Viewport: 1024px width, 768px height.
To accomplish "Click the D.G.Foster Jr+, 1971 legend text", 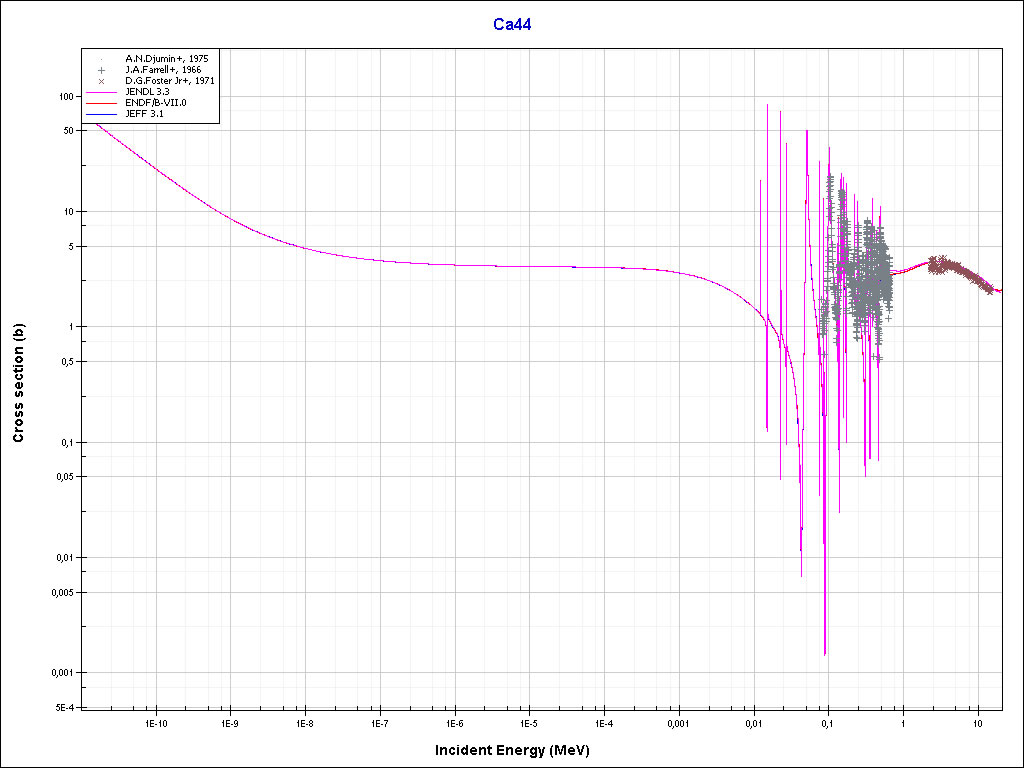I will point(170,81).
